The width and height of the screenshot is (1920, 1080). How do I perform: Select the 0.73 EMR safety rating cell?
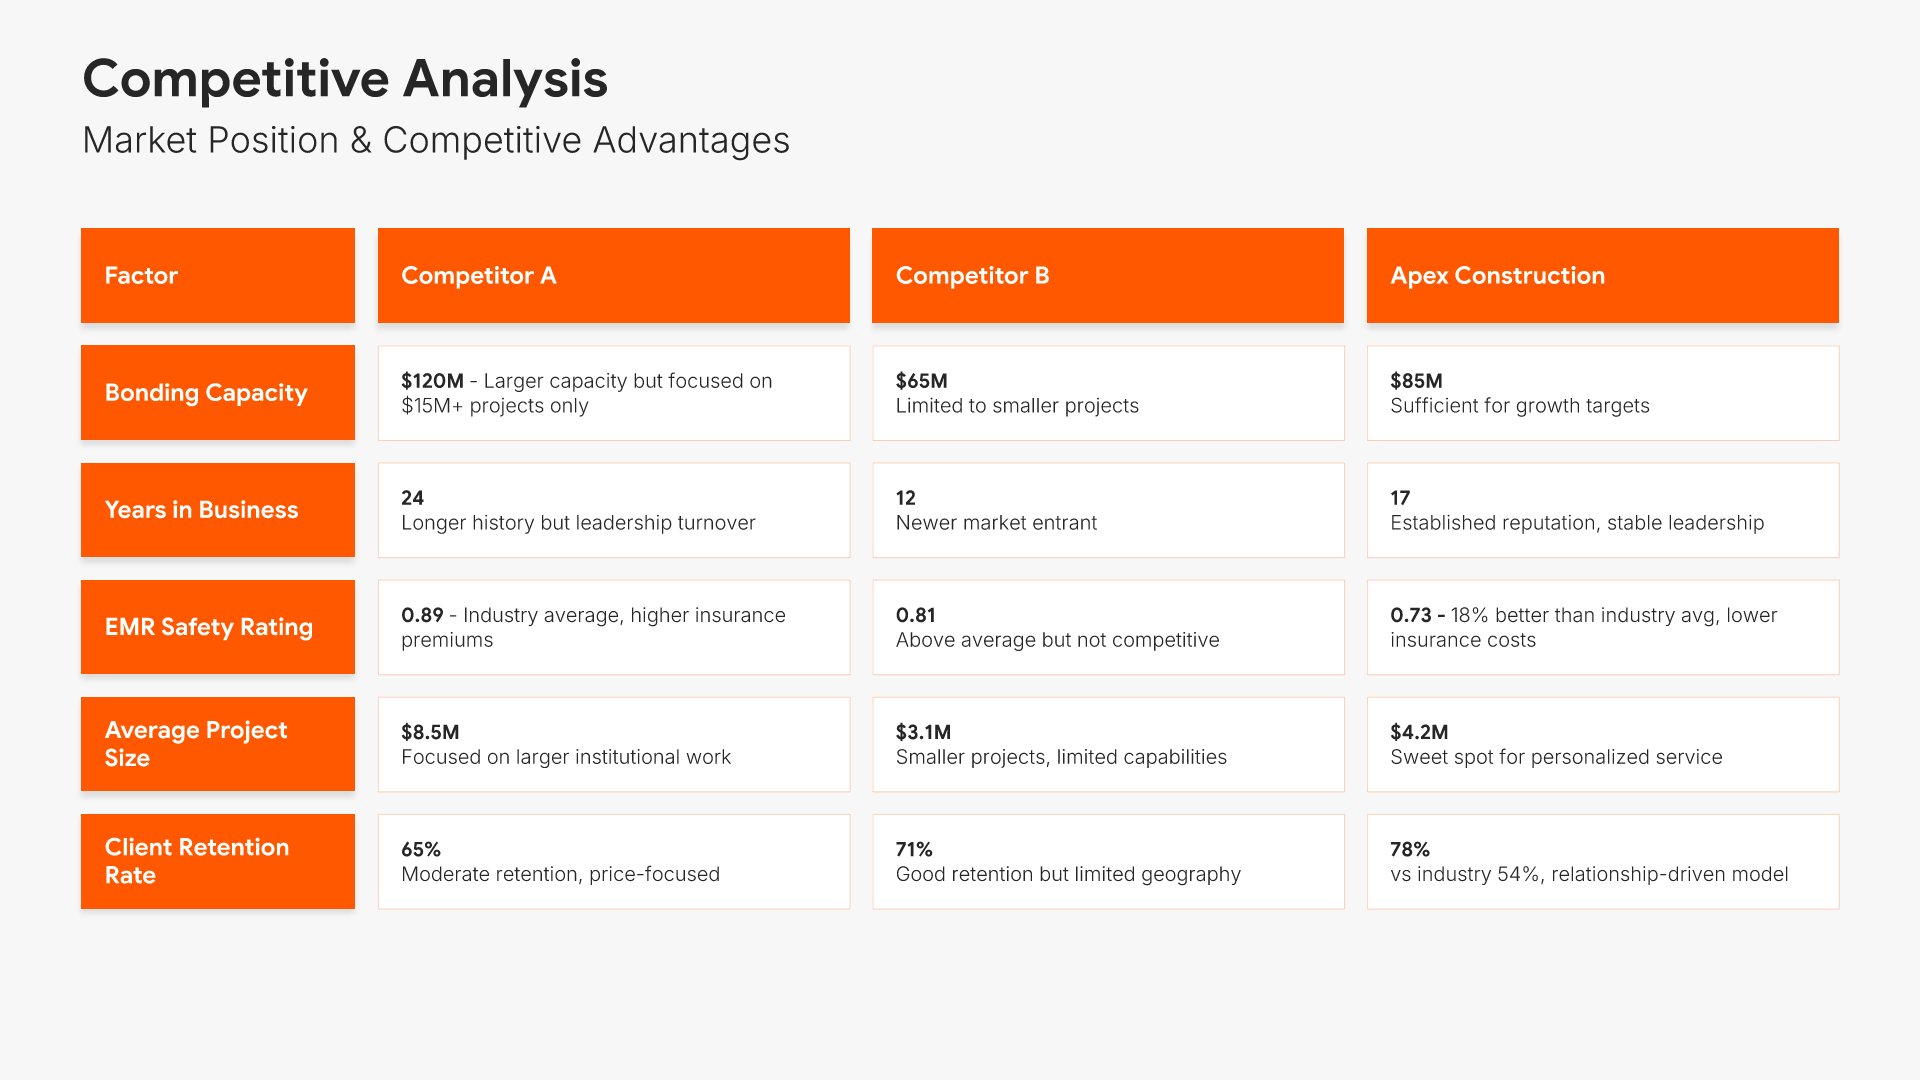coord(1602,627)
